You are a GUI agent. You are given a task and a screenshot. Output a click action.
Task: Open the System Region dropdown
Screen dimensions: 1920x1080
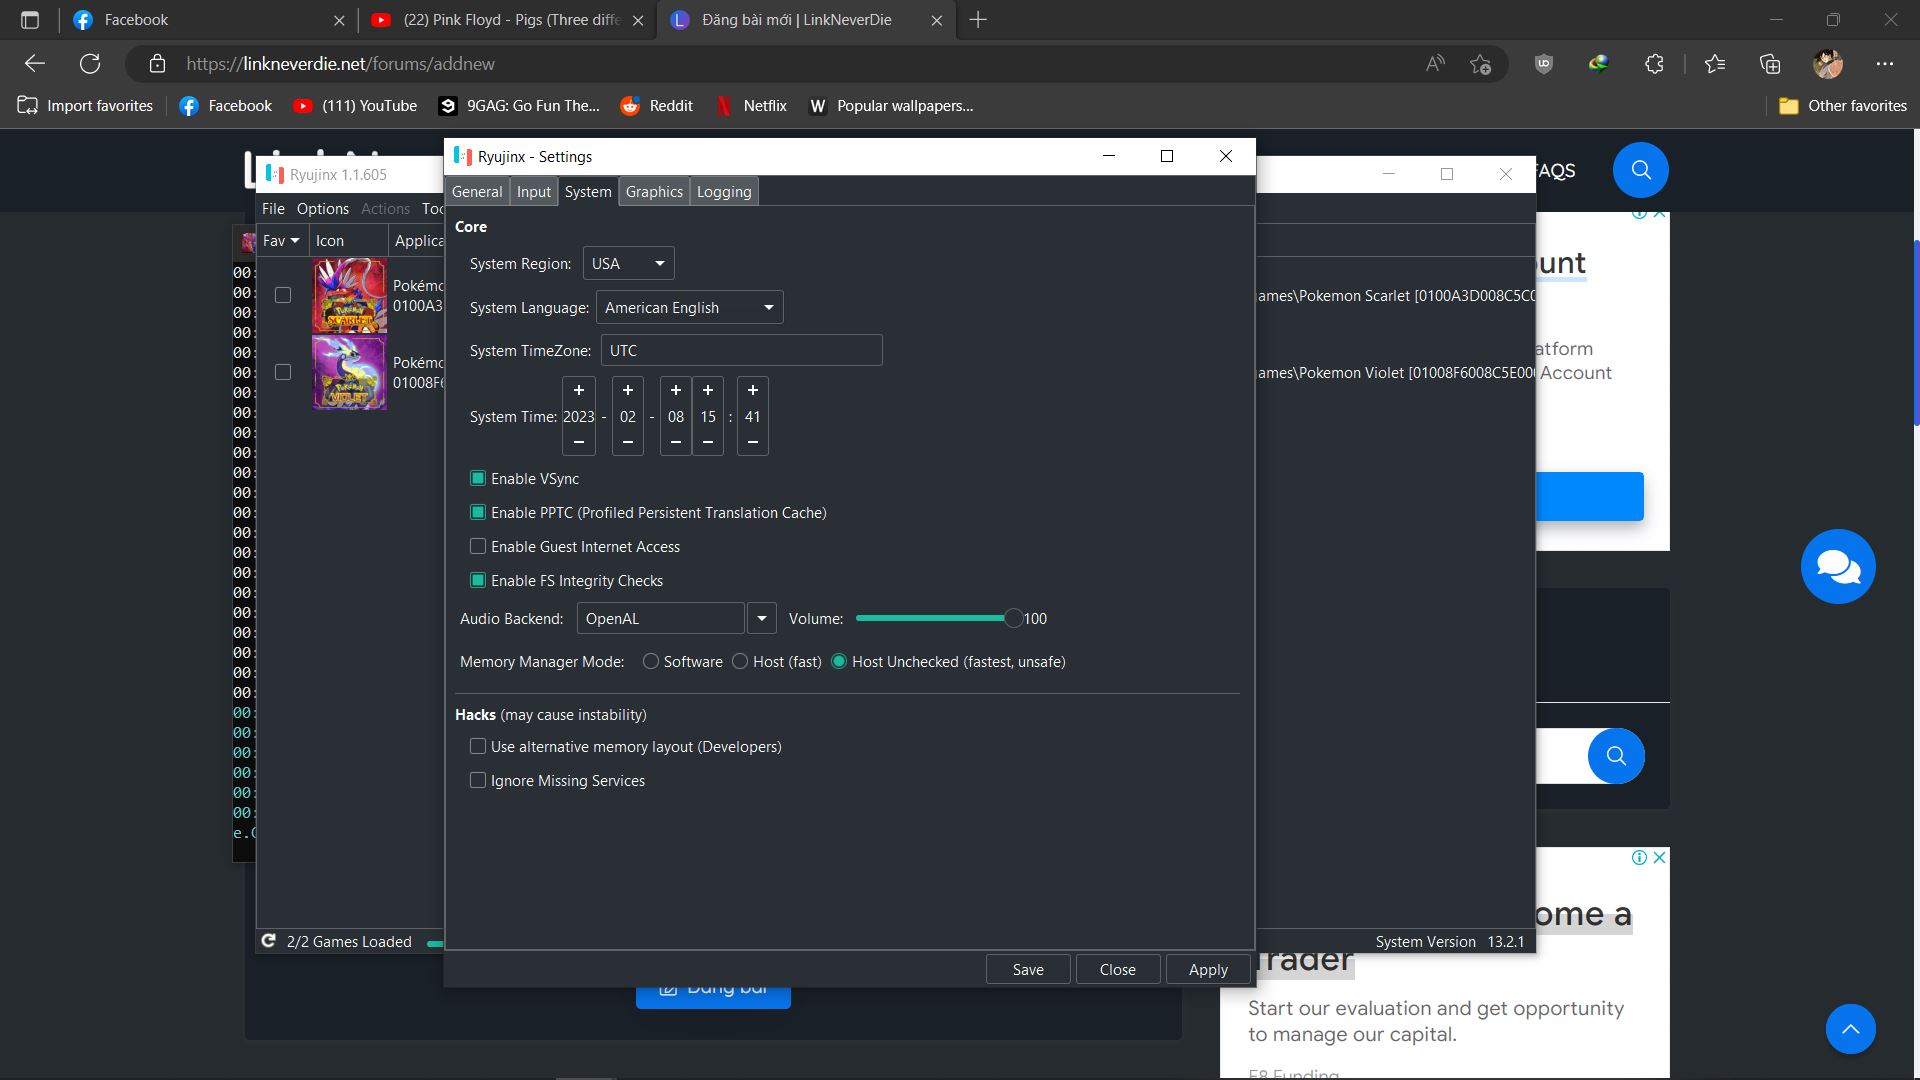click(629, 264)
